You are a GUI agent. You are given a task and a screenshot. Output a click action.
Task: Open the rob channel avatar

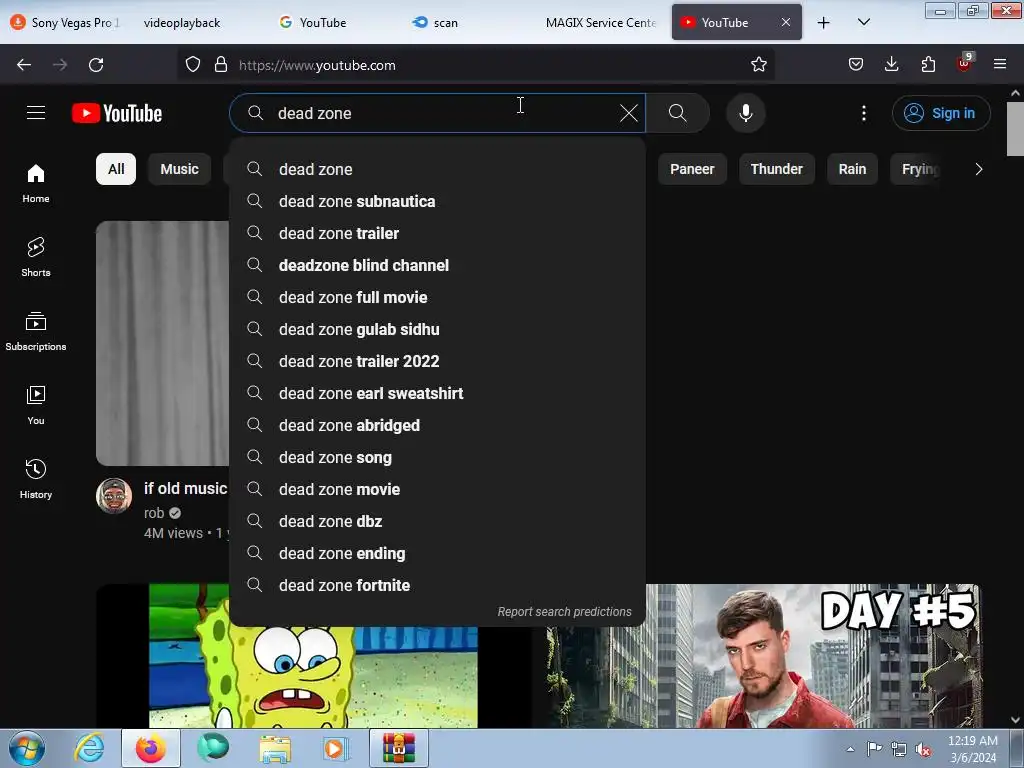tap(114, 496)
